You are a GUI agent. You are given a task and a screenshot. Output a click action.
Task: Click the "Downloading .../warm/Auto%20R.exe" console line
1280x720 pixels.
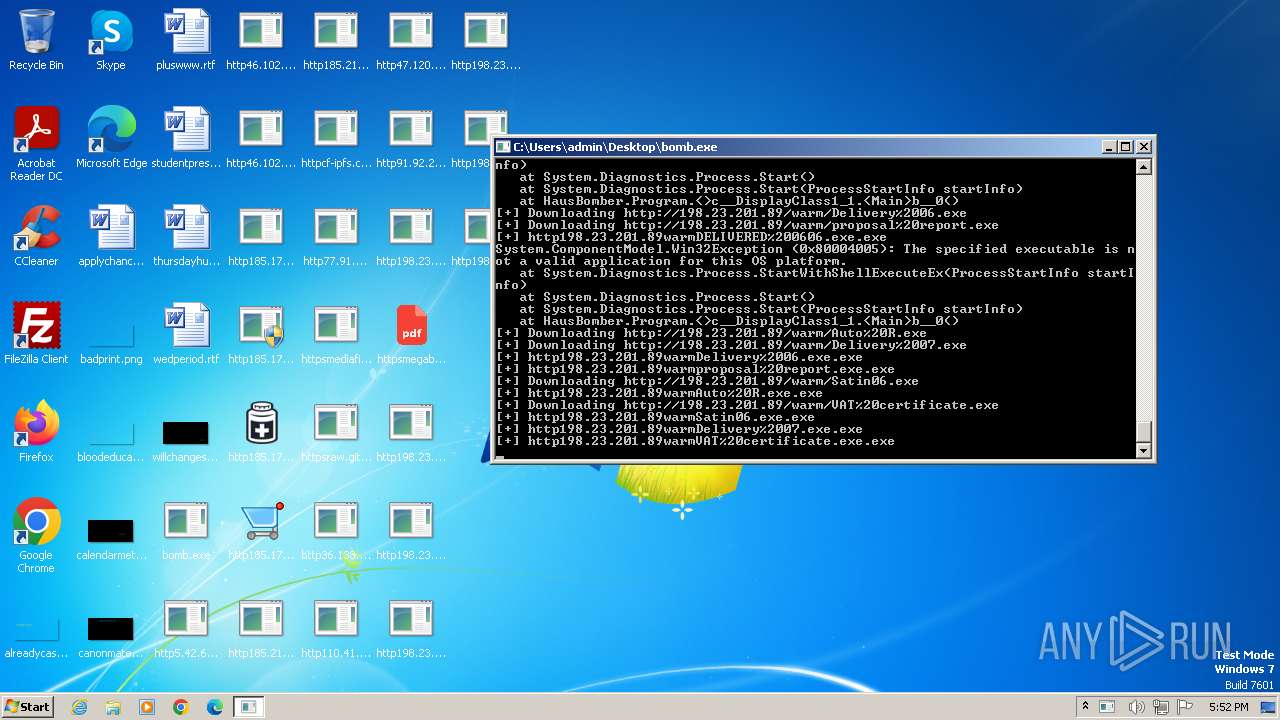(711, 333)
